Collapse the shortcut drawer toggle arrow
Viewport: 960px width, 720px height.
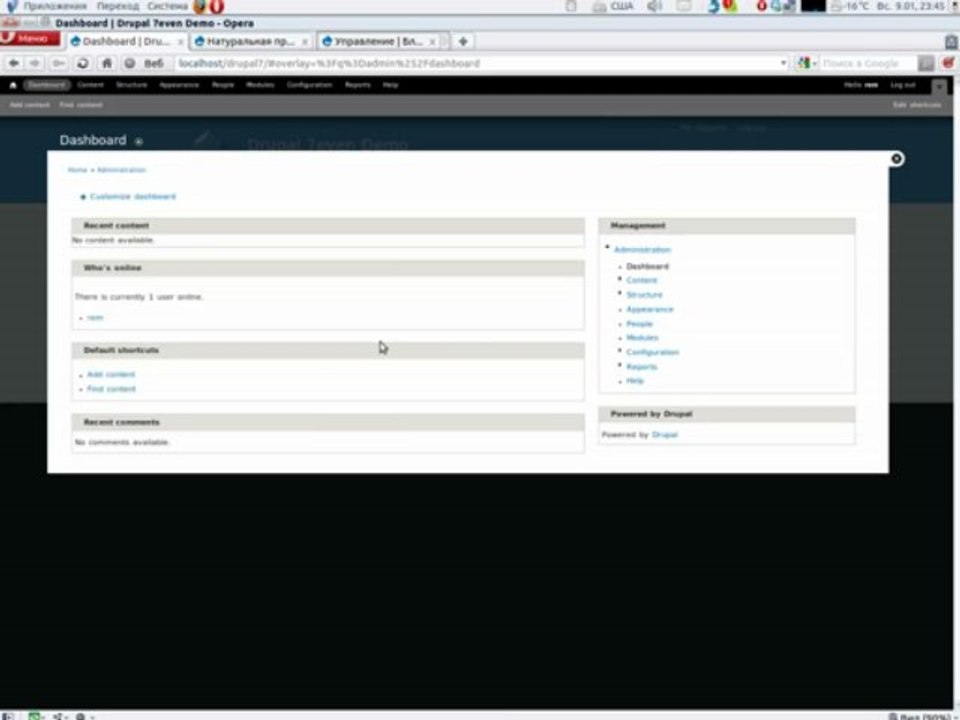click(x=939, y=86)
